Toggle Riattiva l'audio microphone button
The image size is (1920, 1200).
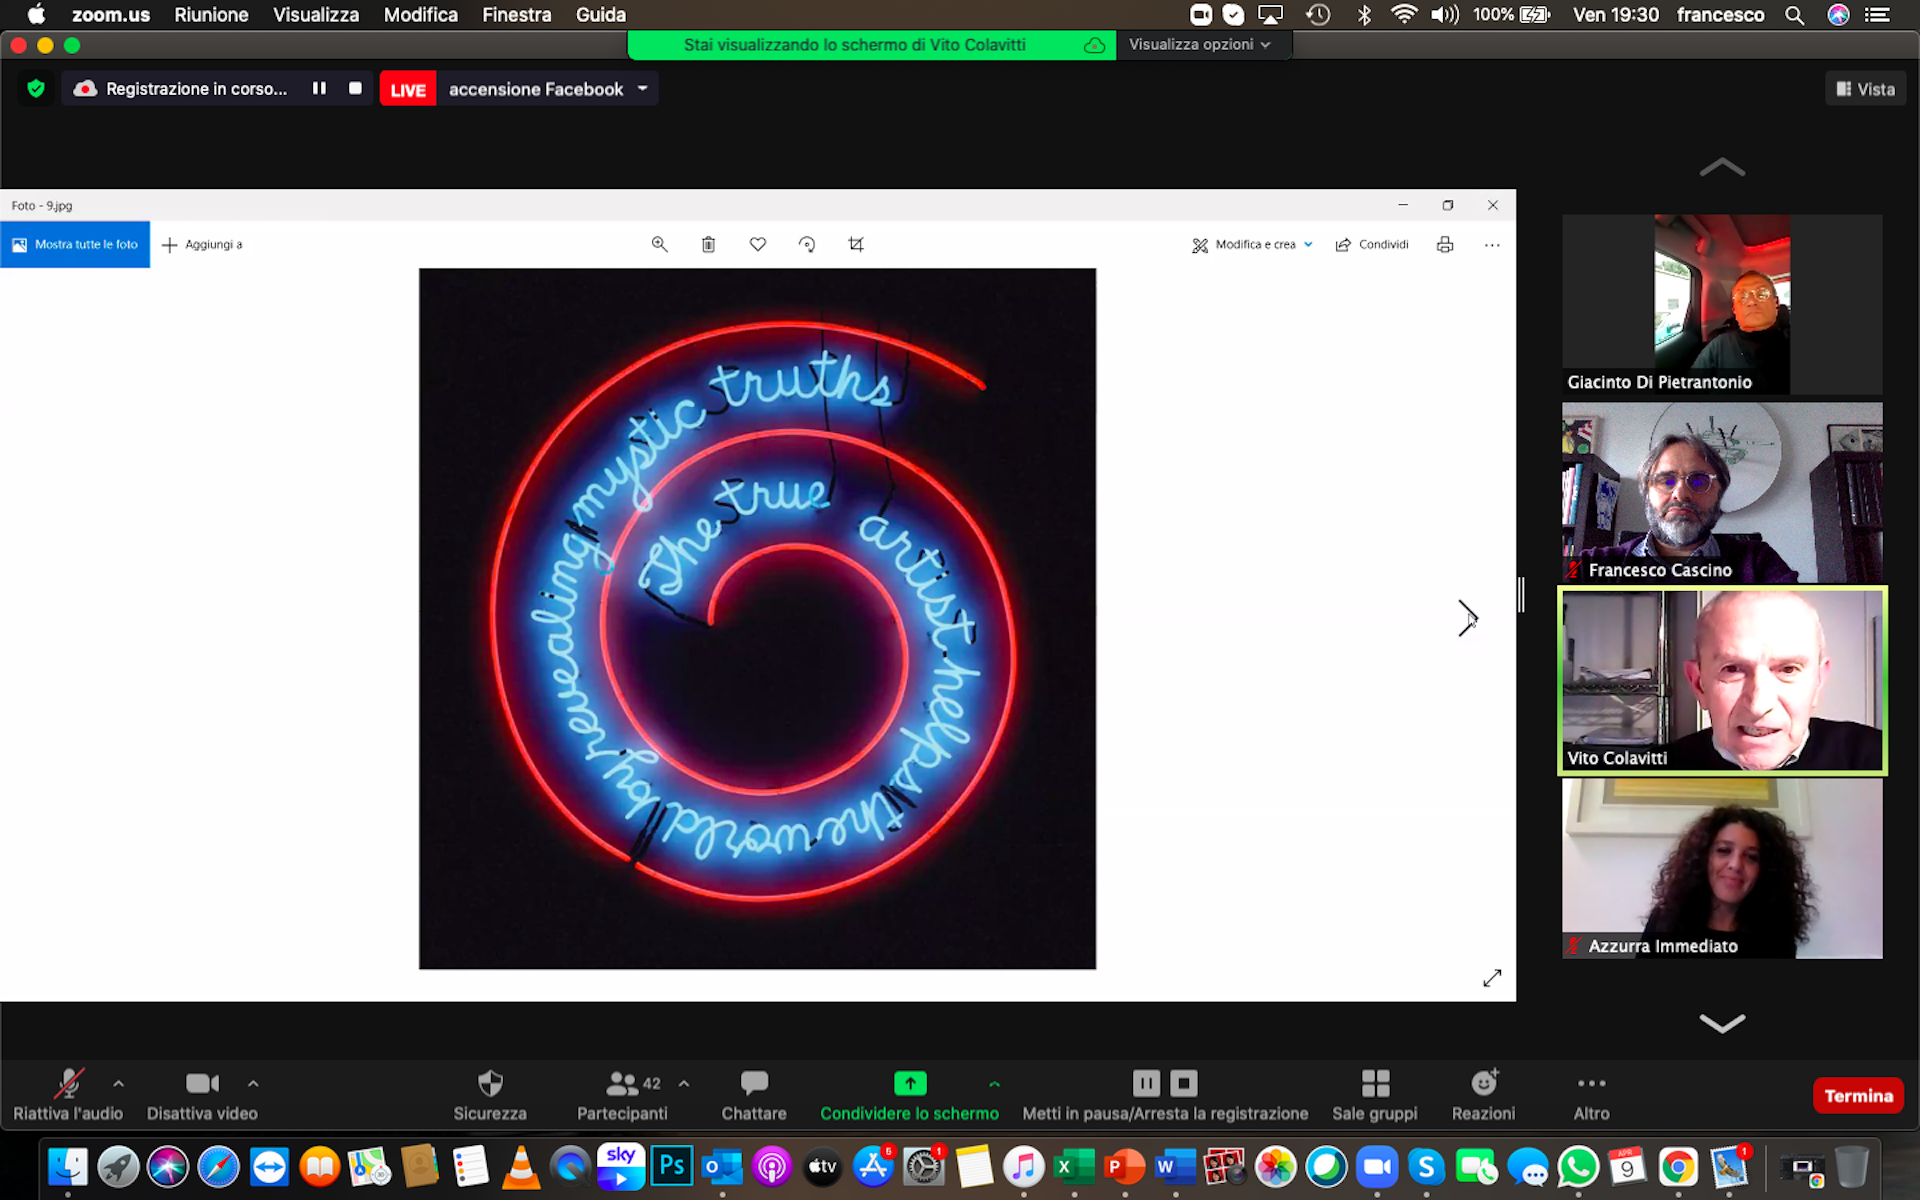click(68, 1095)
